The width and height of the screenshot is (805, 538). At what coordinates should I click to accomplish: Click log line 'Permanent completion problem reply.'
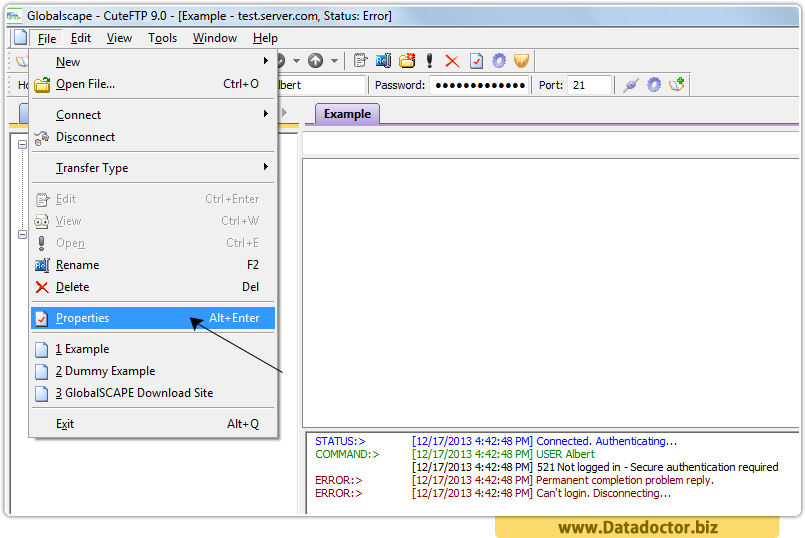pos(625,480)
